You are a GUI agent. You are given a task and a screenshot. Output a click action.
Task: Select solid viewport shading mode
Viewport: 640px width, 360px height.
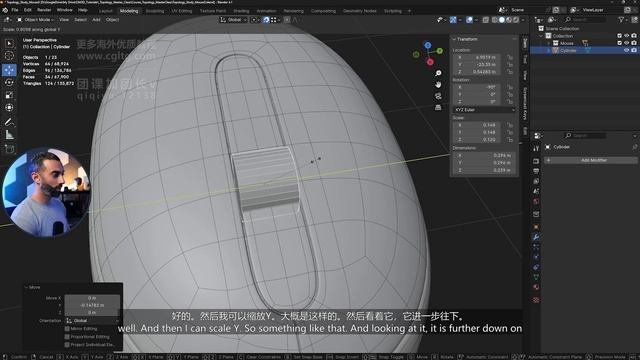(502, 20)
